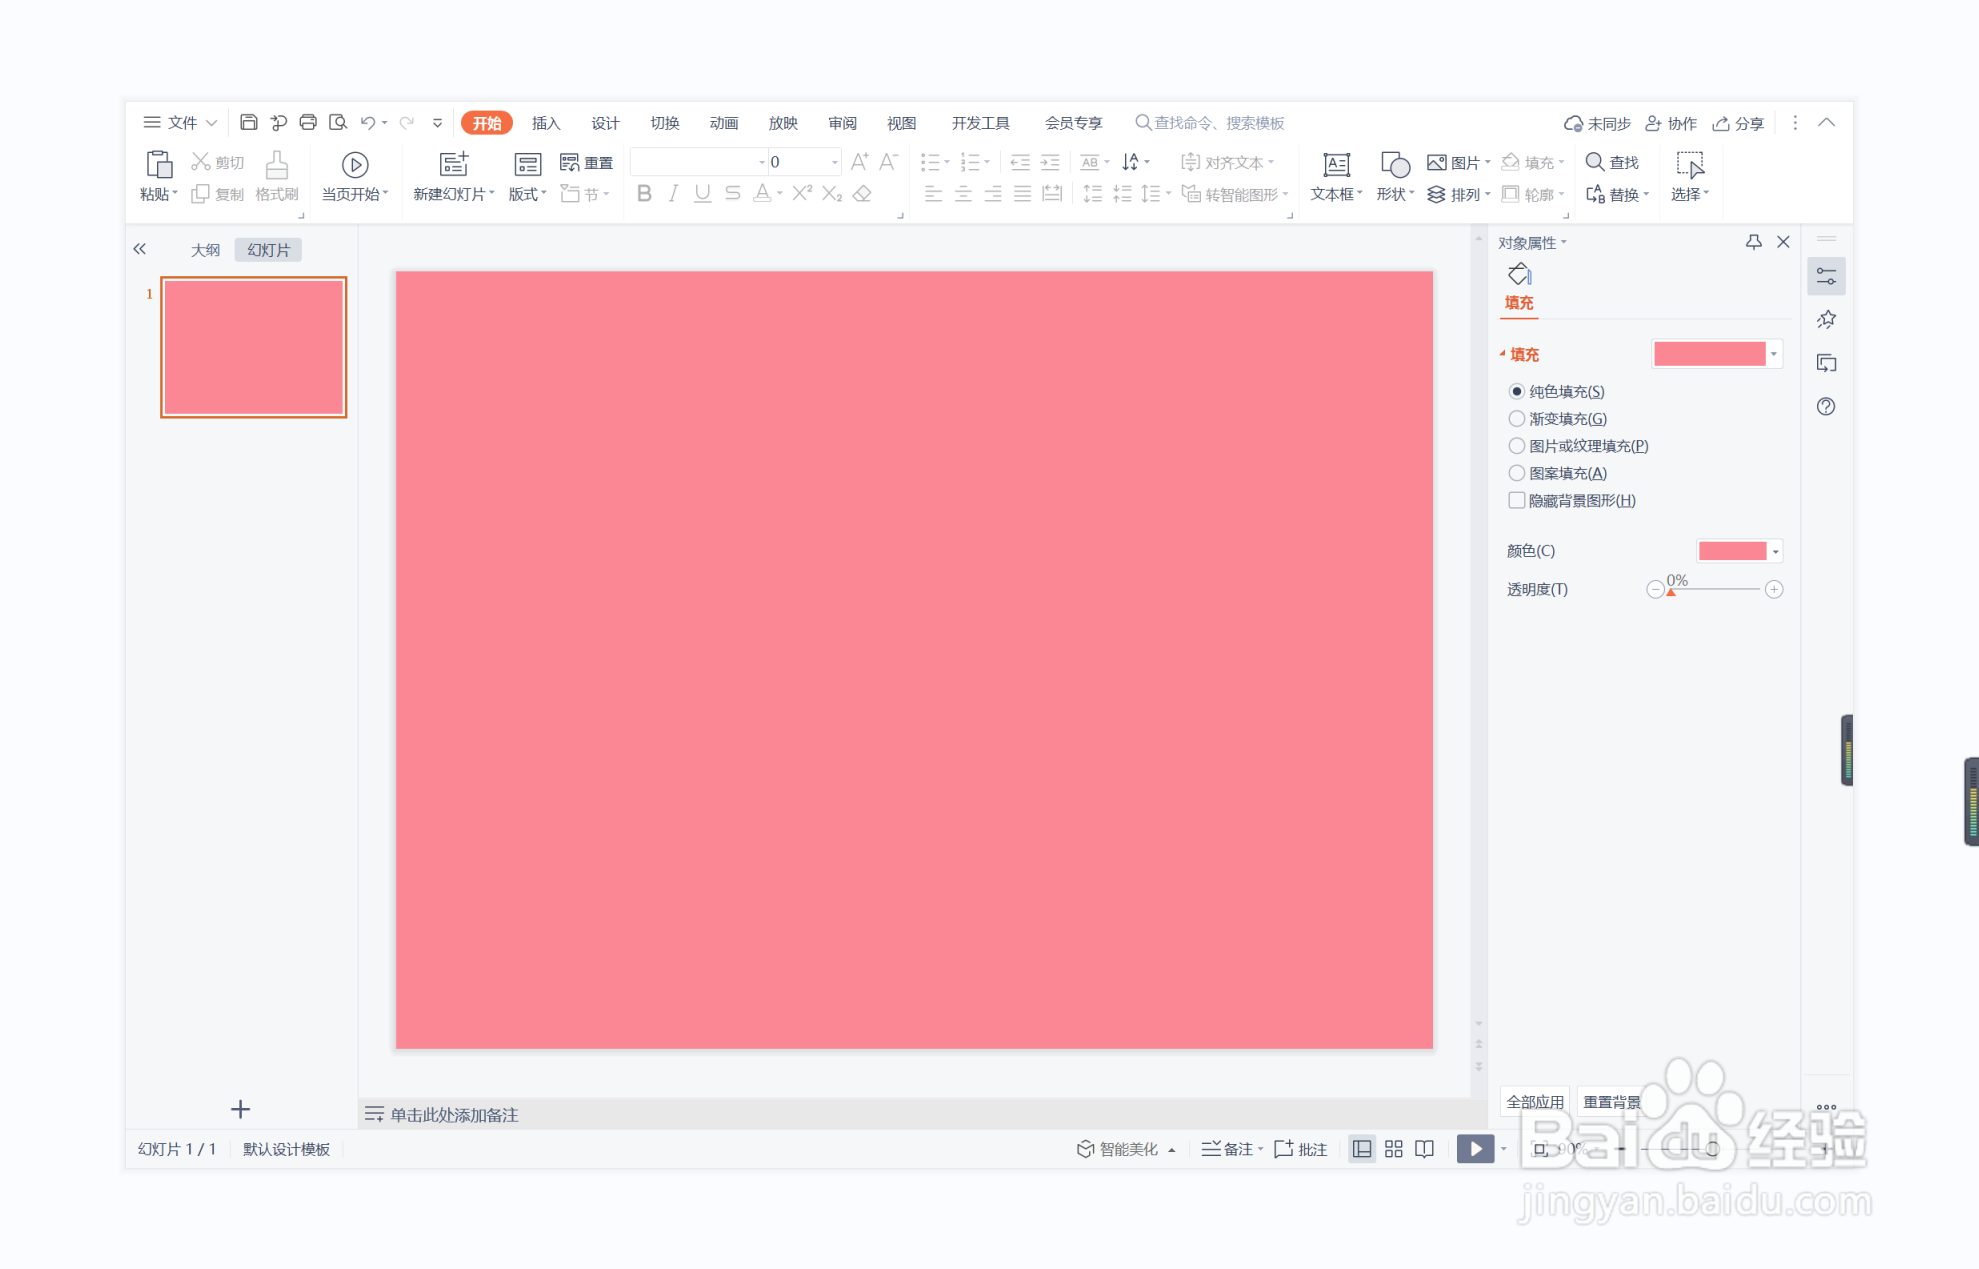Click Apply to All (全部应用) button

click(1534, 1101)
